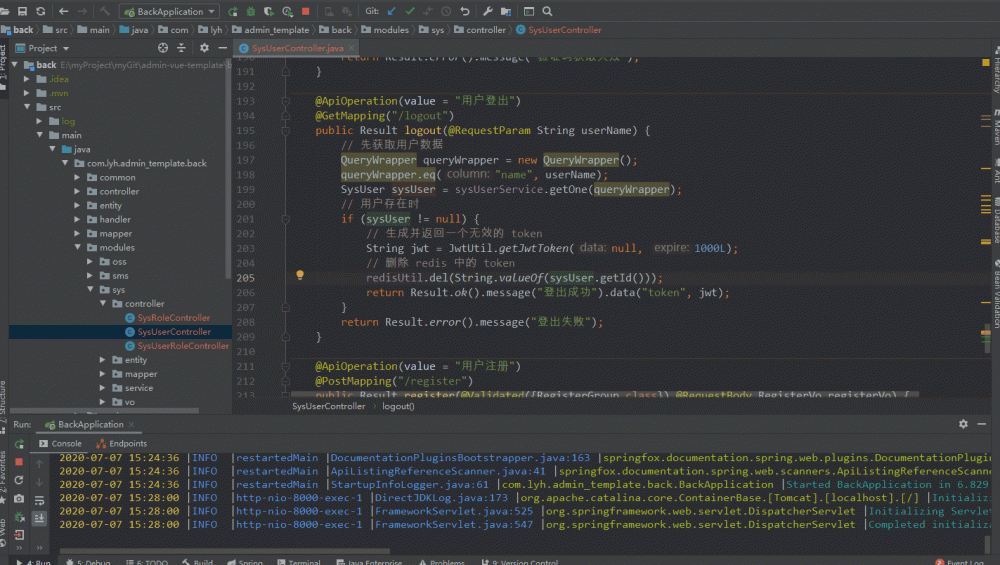Image resolution: width=1000 pixels, height=565 pixels.
Task: Expand the oss package
Action: click(x=90, y=261)
